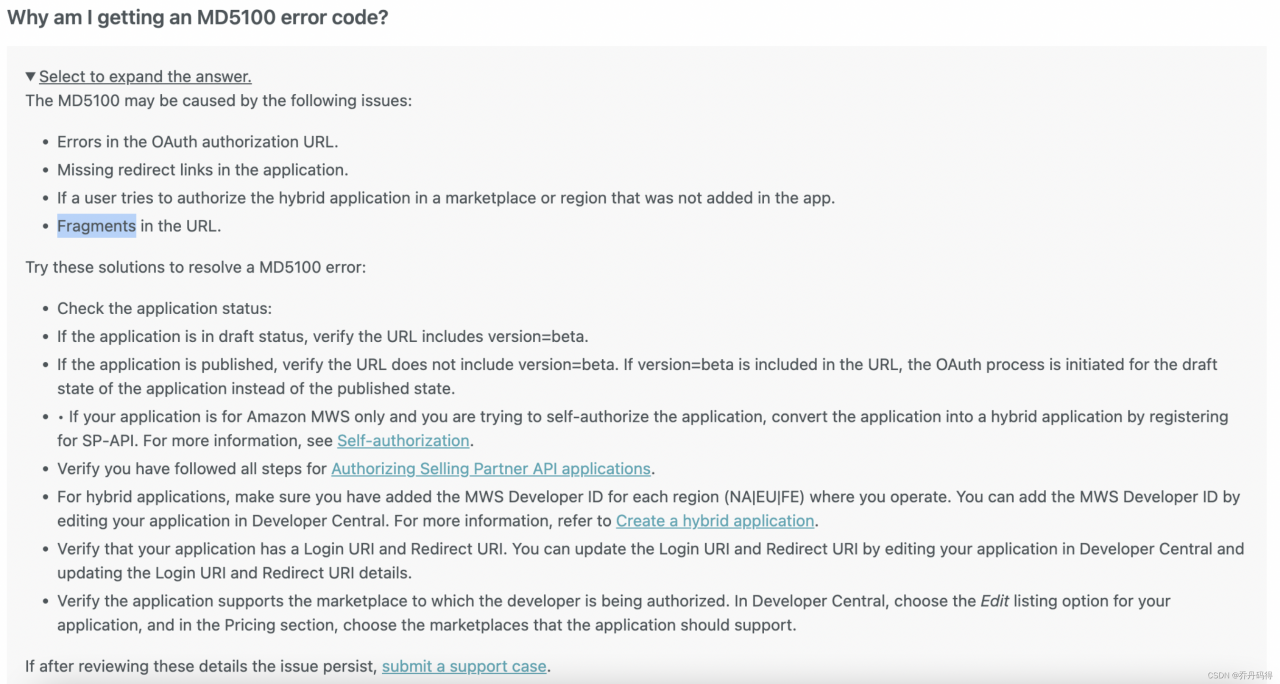Click the "Missing redirect links in the application" bullet

click(x=202, y=170)
